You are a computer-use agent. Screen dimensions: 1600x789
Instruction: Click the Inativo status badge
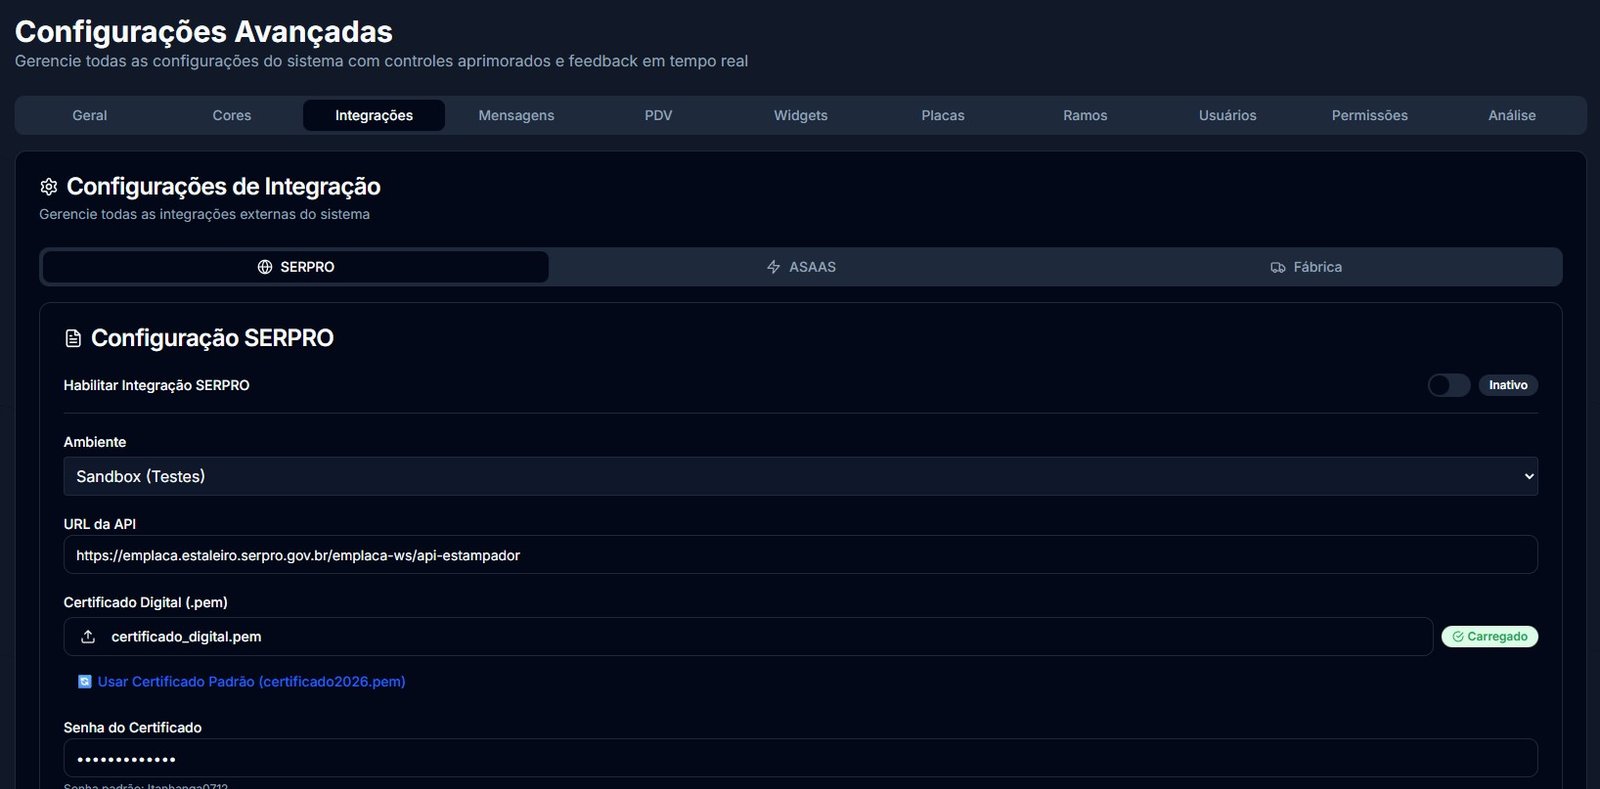pyautogui.click(x=1507, y=385)
